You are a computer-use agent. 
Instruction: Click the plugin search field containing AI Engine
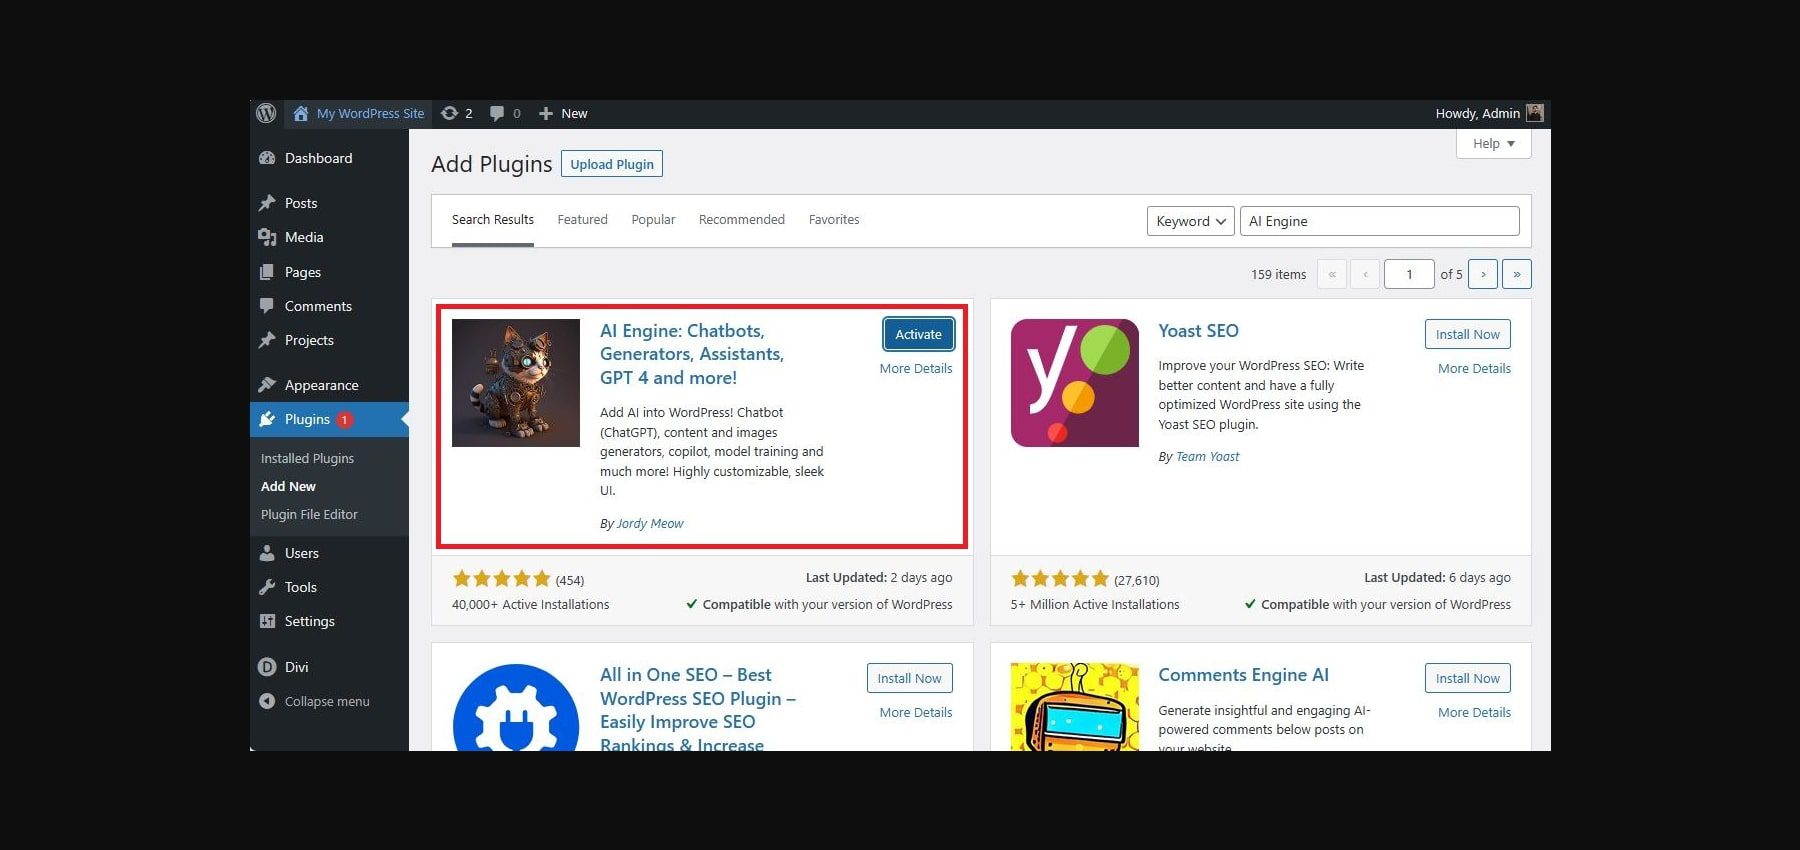coord(1380,221)
